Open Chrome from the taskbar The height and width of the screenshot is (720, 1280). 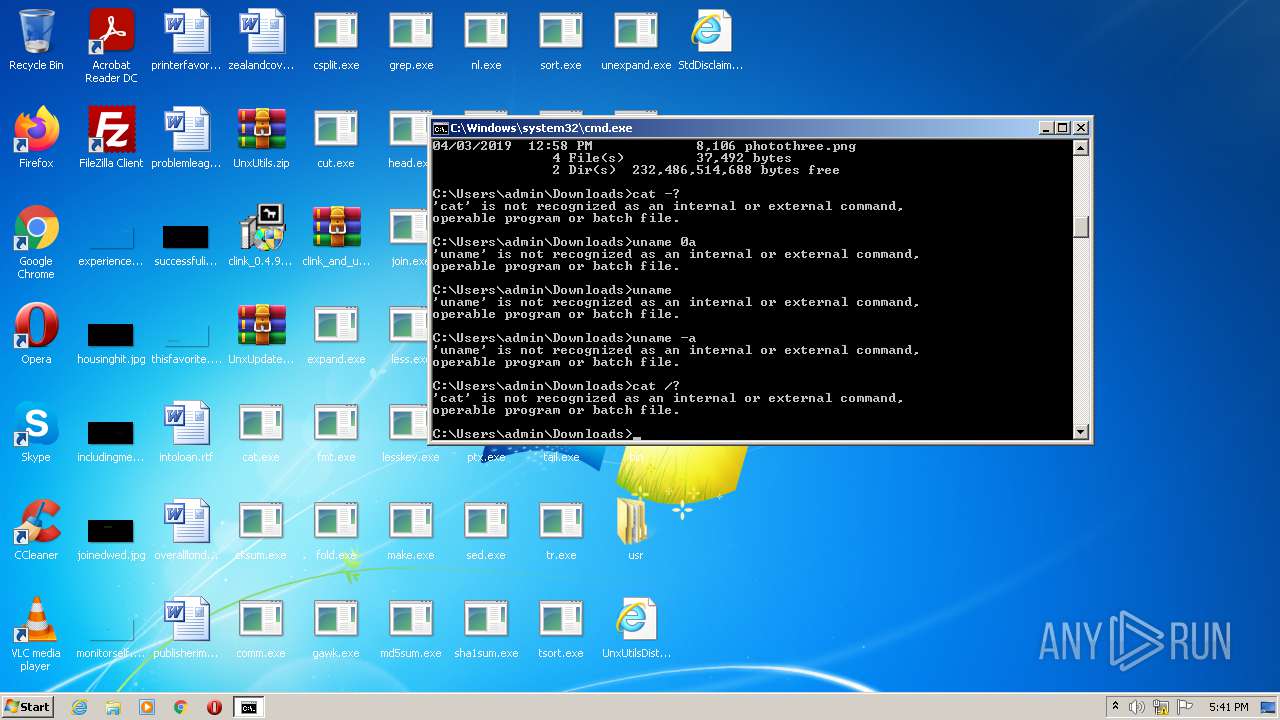181,707
